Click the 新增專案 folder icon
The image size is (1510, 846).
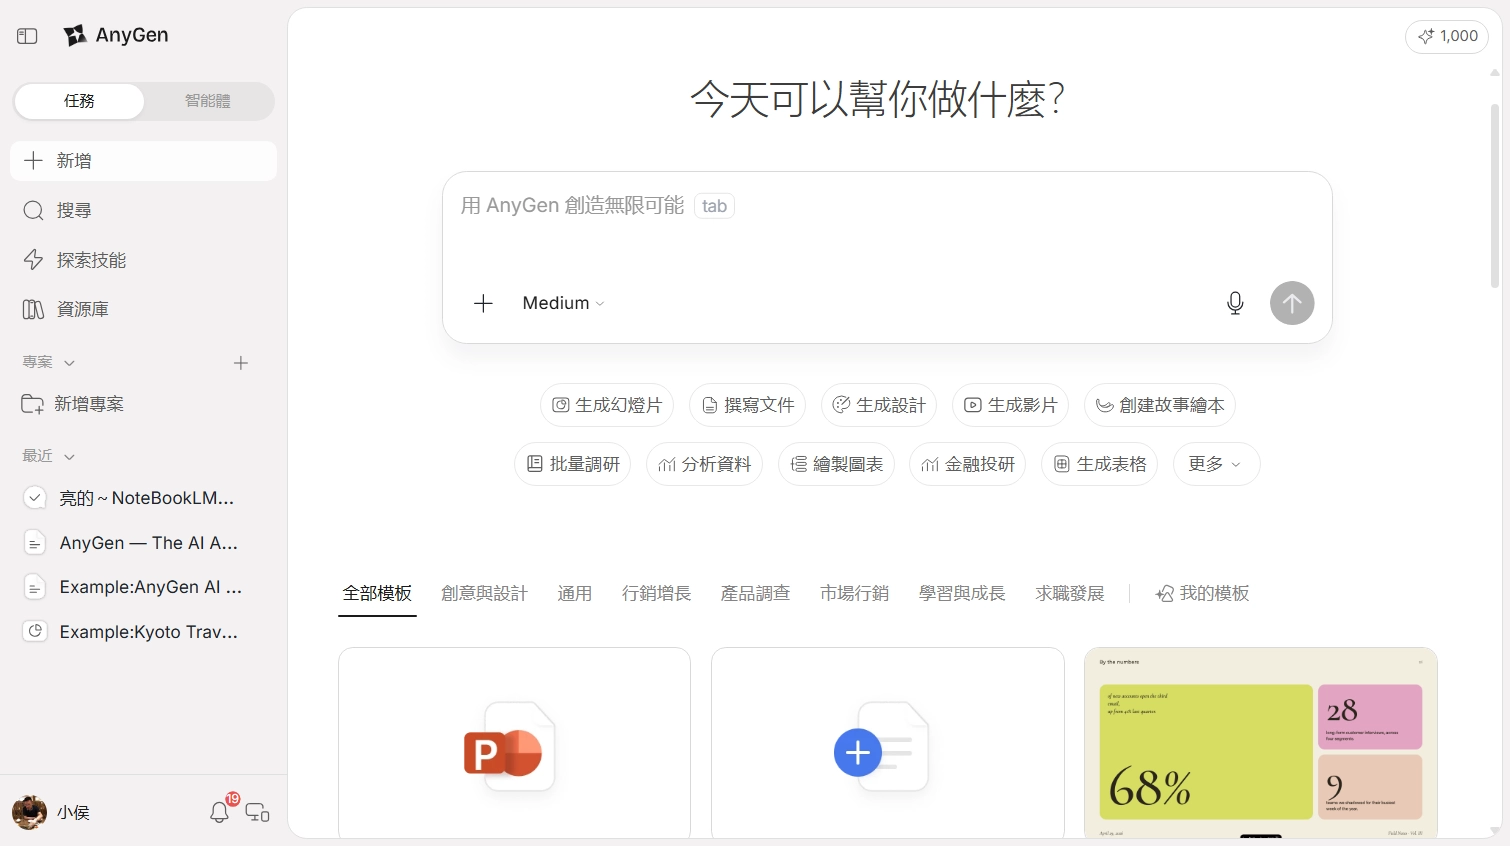32,404
